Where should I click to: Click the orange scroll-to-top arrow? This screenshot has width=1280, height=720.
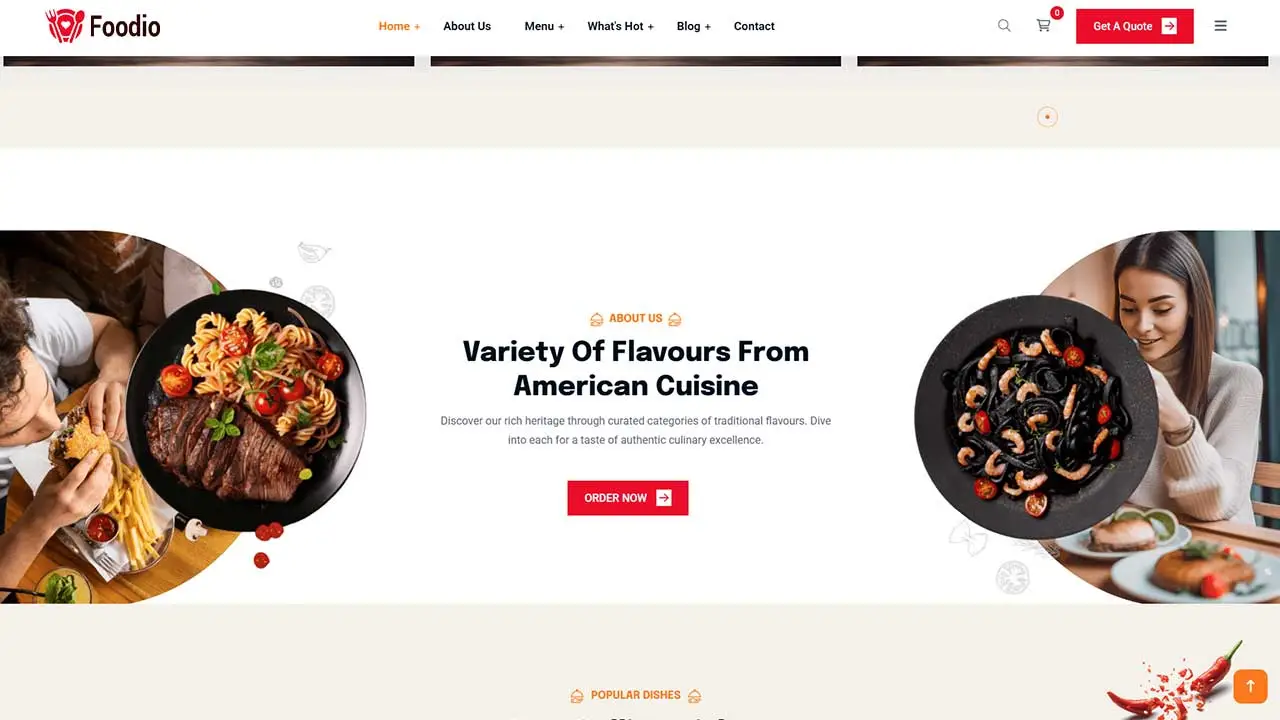click(1250, 686)
